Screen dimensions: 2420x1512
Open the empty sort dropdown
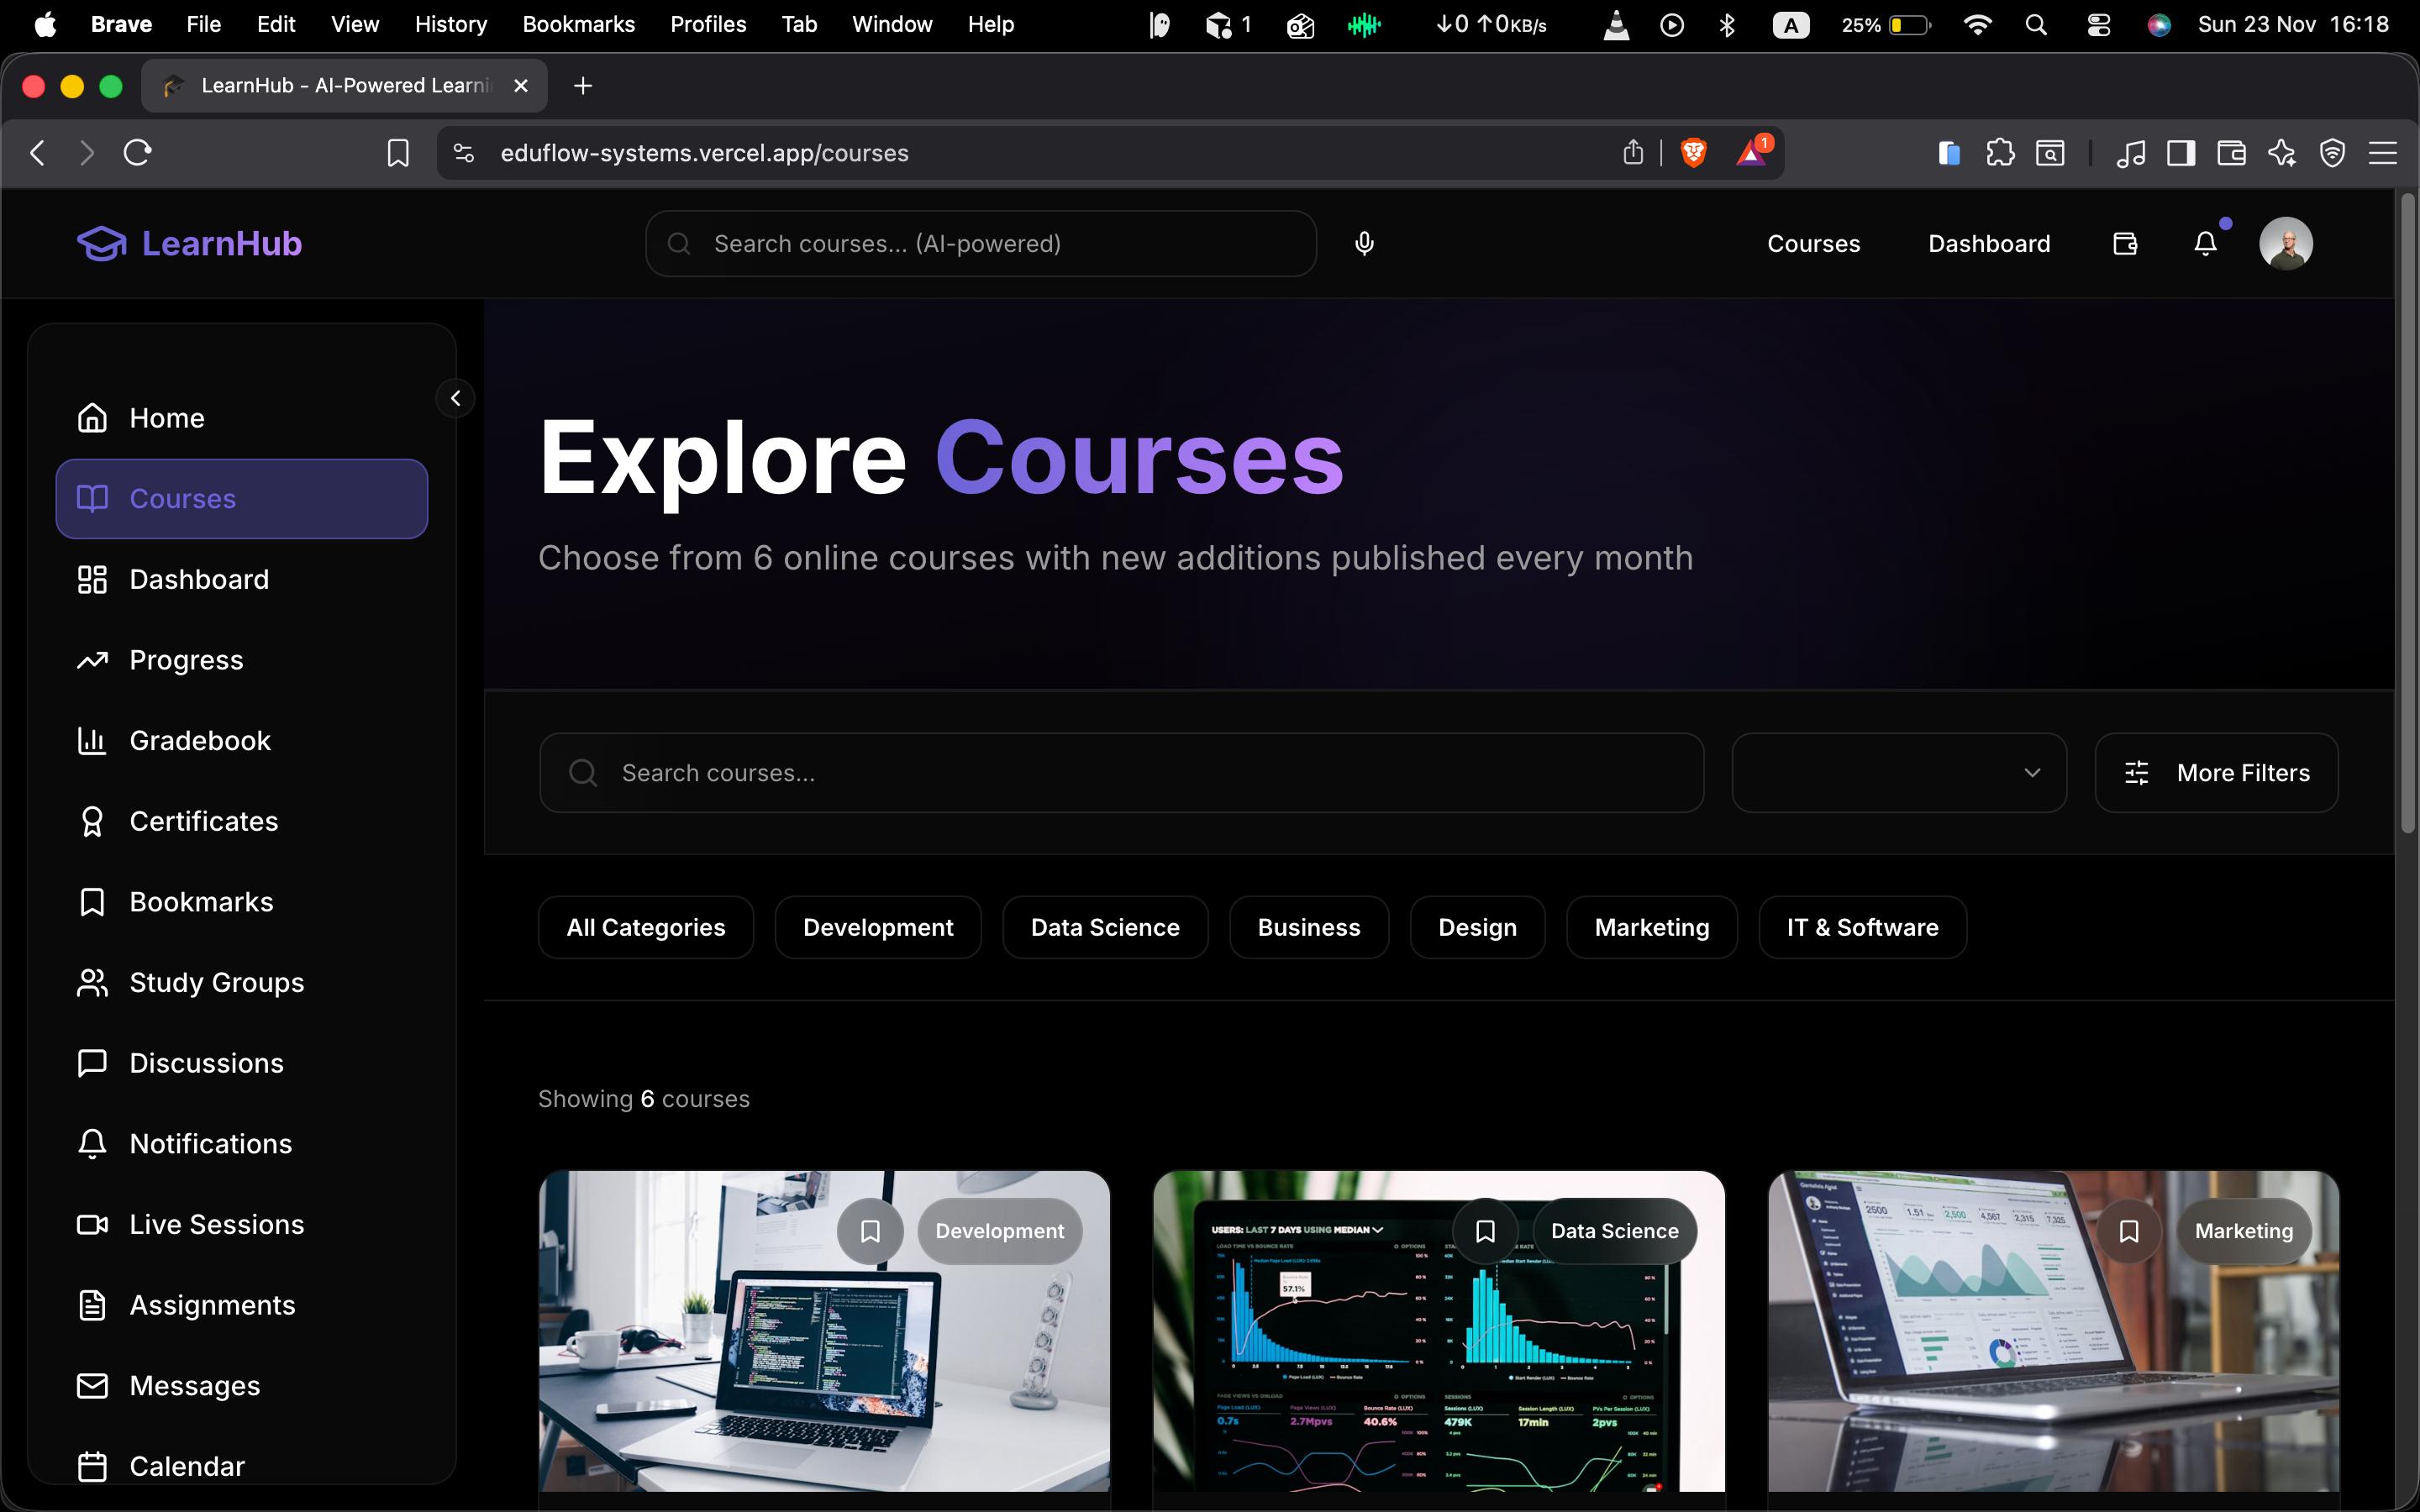click(1898, 773)
